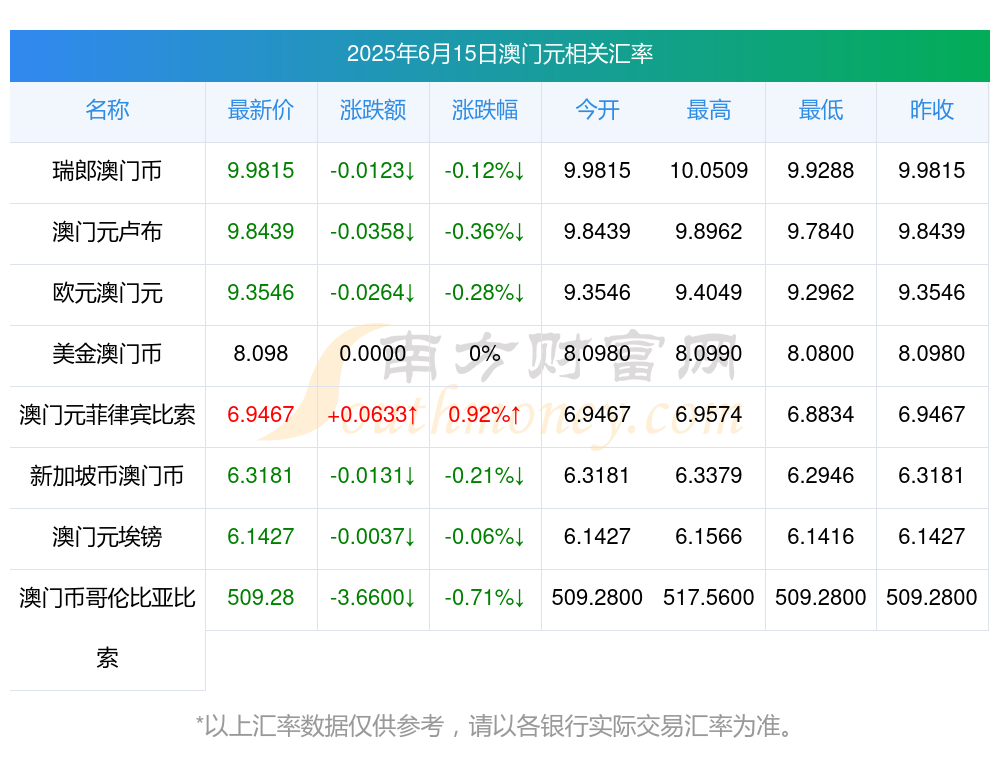Screen dimensions: 1000x757
Task: Click change amount -0.0037↓
Action: pyautogui.click(x=372, y=536)
